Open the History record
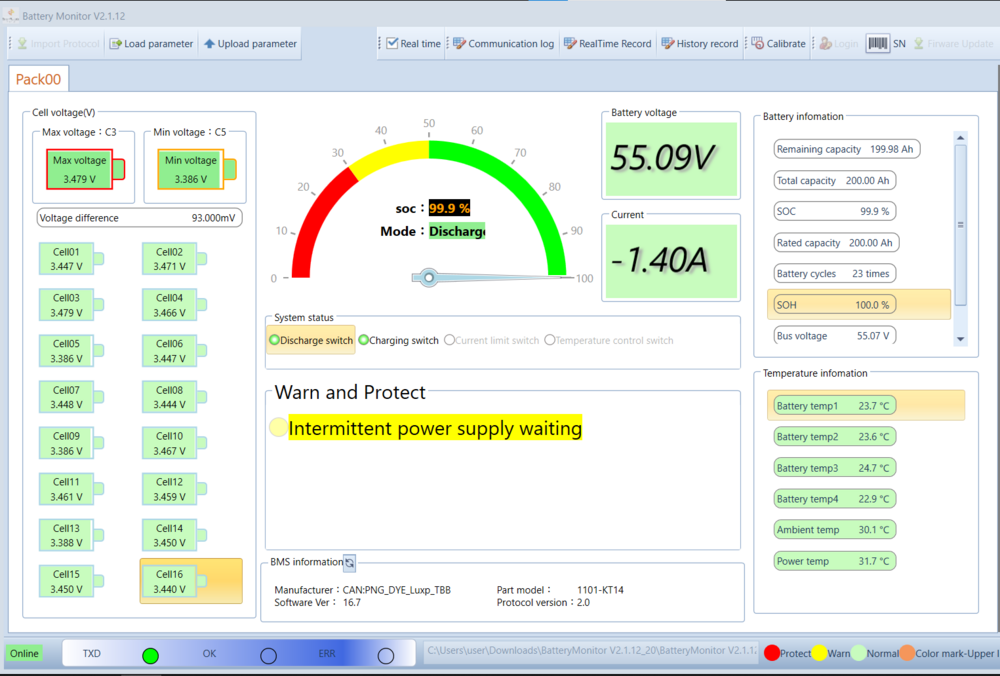Image resolution: width=1000 pixels, height=676 pixels. pyautogui.click(x=699, y=44)
